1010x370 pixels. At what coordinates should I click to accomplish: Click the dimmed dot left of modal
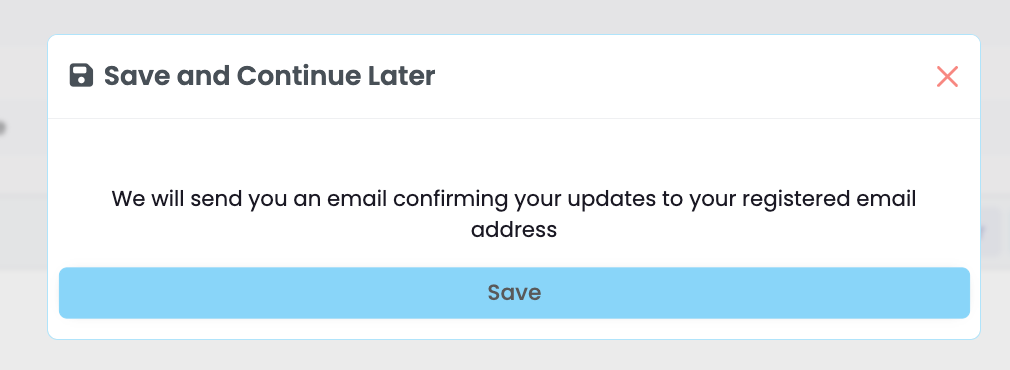click(x=2, y=128)
